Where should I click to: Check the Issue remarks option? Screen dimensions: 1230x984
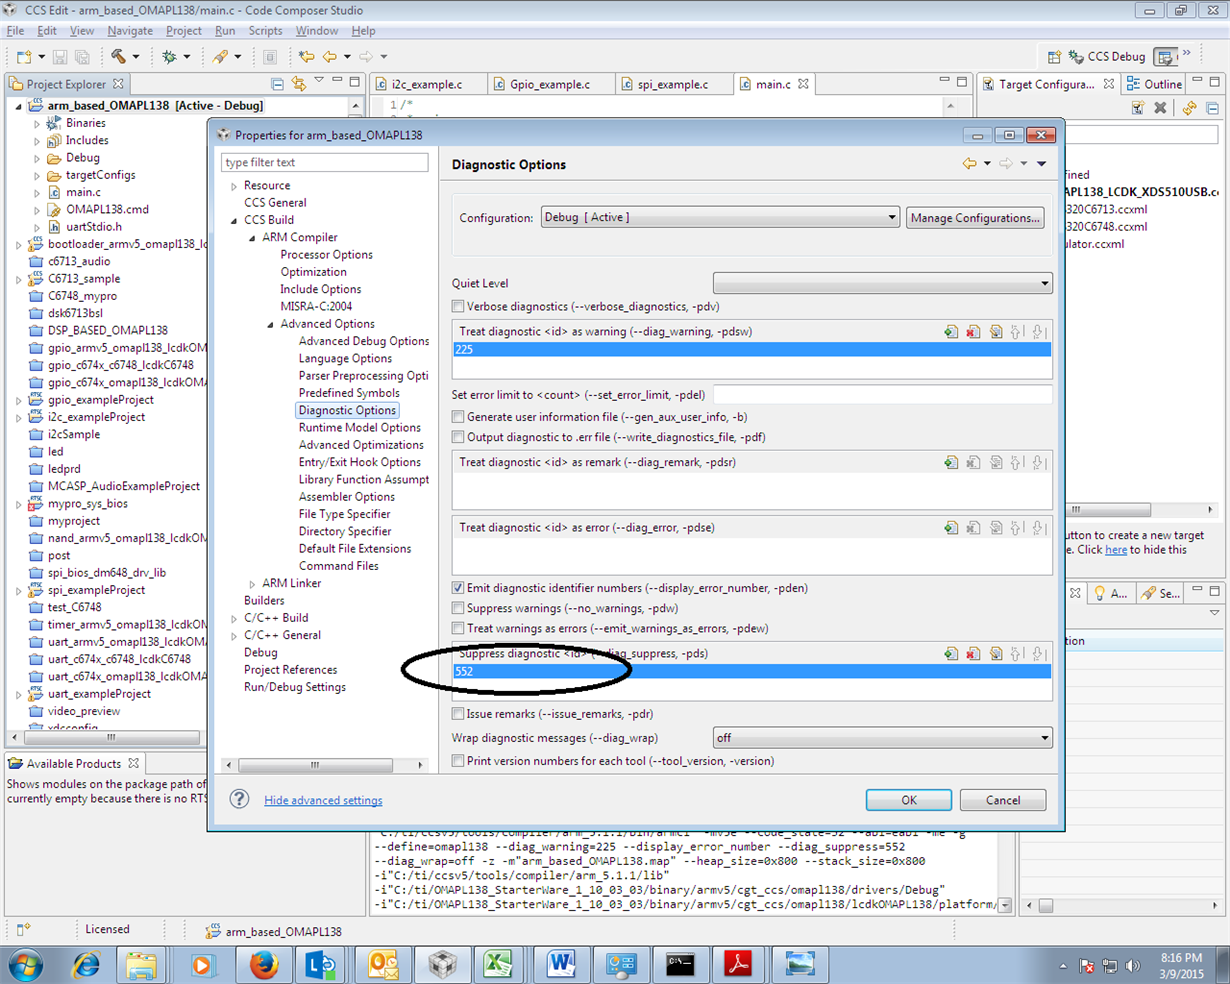point(458,714)
